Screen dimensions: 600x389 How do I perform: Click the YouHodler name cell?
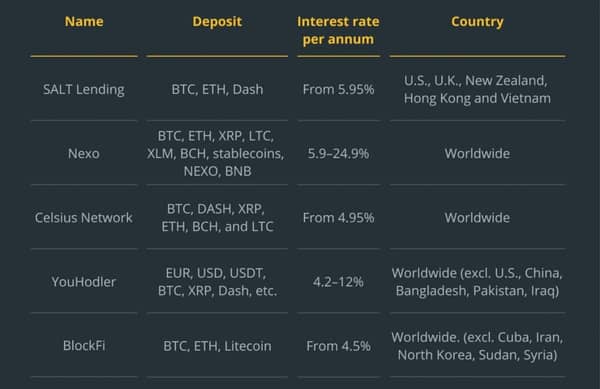84,282
